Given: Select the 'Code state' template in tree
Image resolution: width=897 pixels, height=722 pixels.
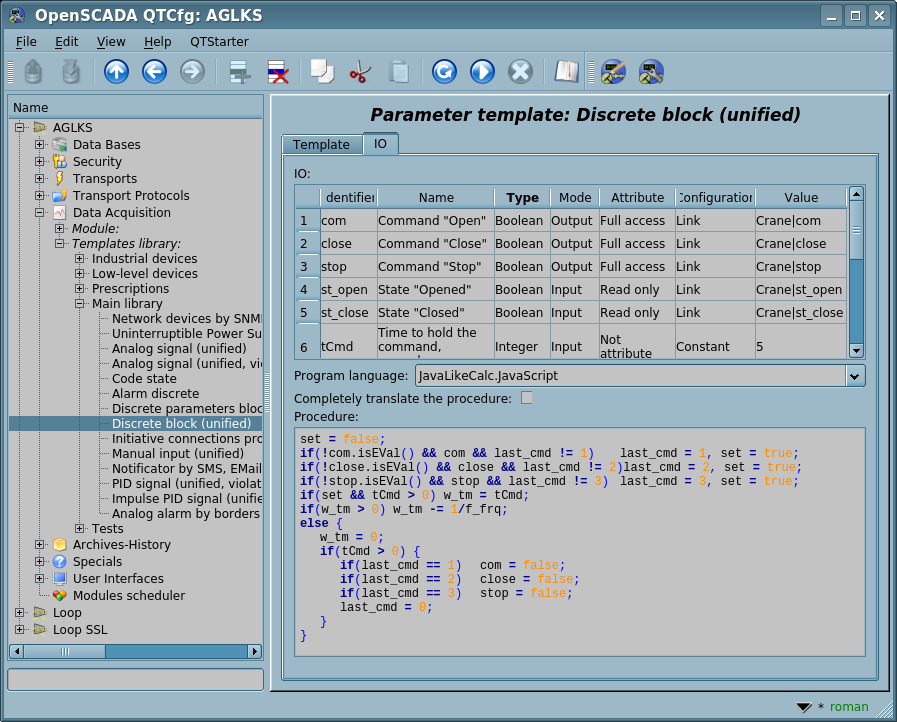Looking at the screenshot, I should (144, 379).
